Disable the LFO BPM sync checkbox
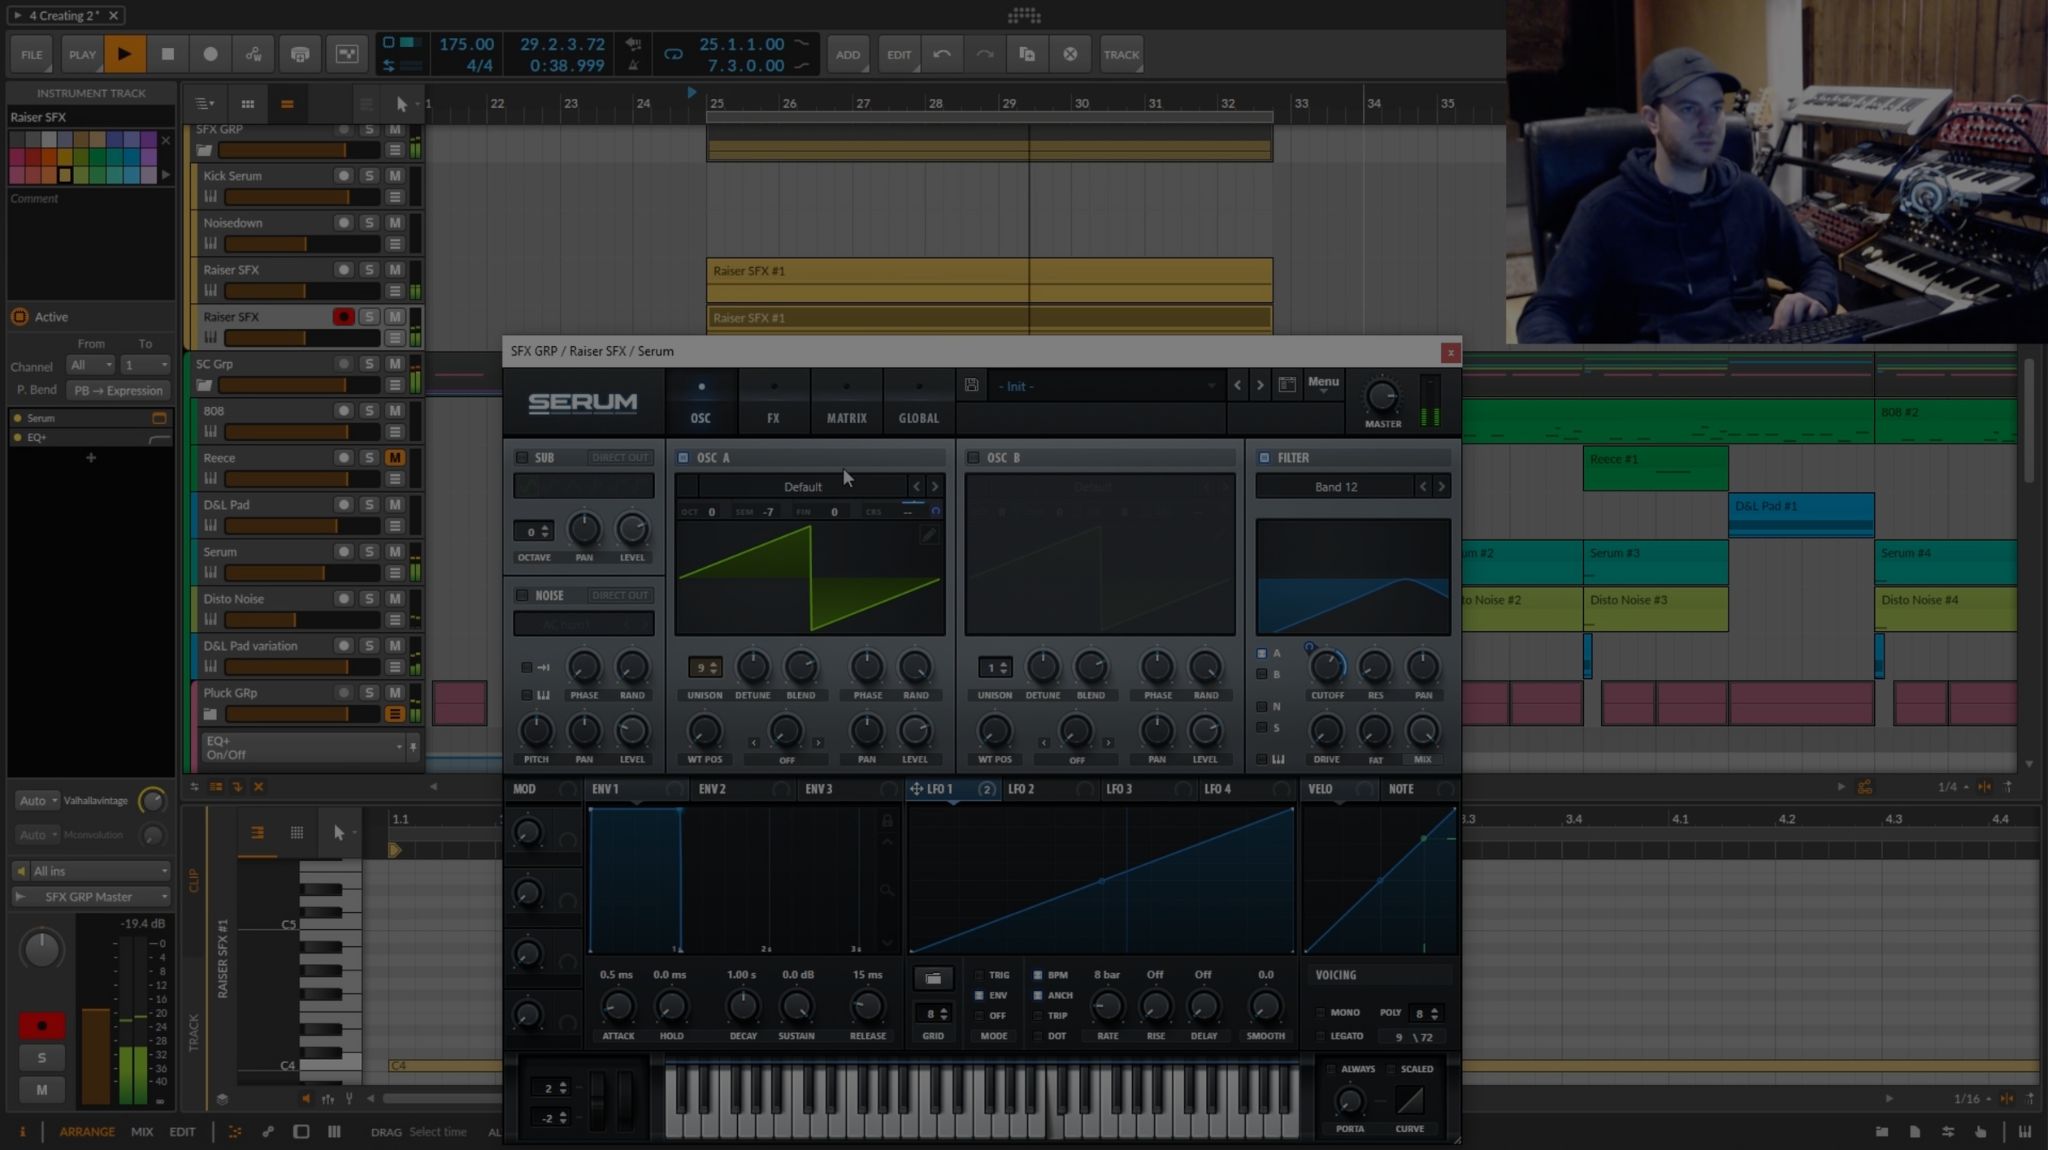 pyautogui.click(x=1038, y=975)
